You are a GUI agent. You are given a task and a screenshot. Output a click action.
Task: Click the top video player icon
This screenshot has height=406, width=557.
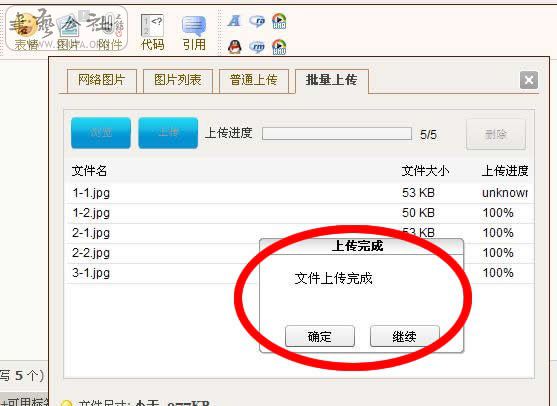279,21
